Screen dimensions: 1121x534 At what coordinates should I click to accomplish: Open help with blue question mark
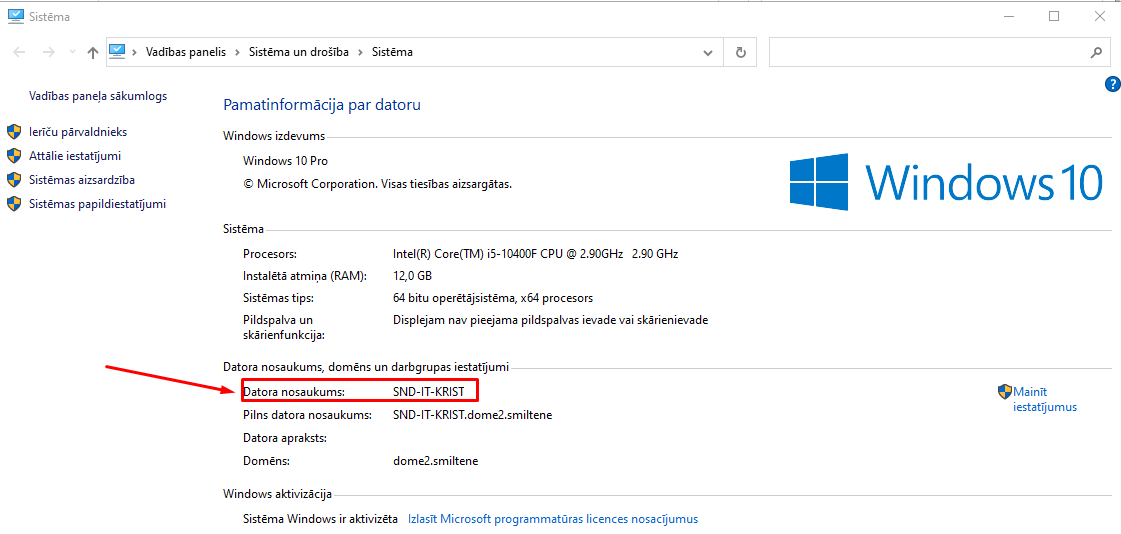1112,84
